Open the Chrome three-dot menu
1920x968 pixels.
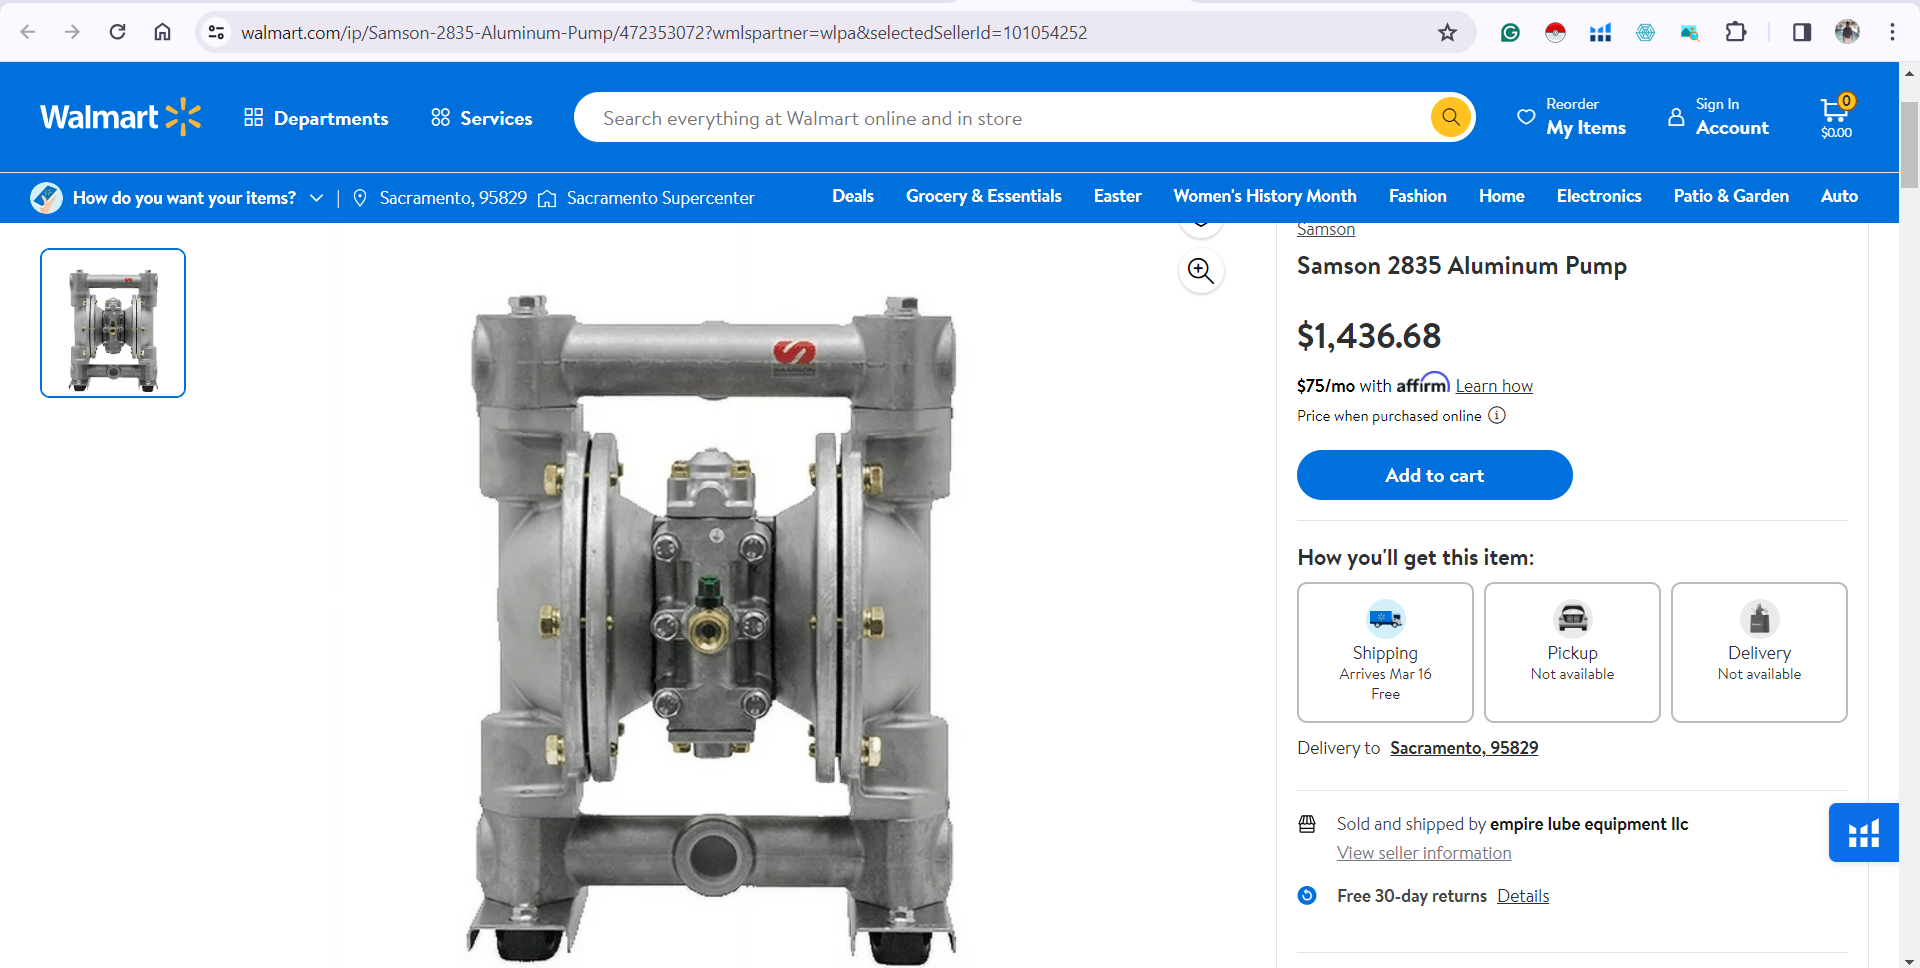coord(1892,32)
